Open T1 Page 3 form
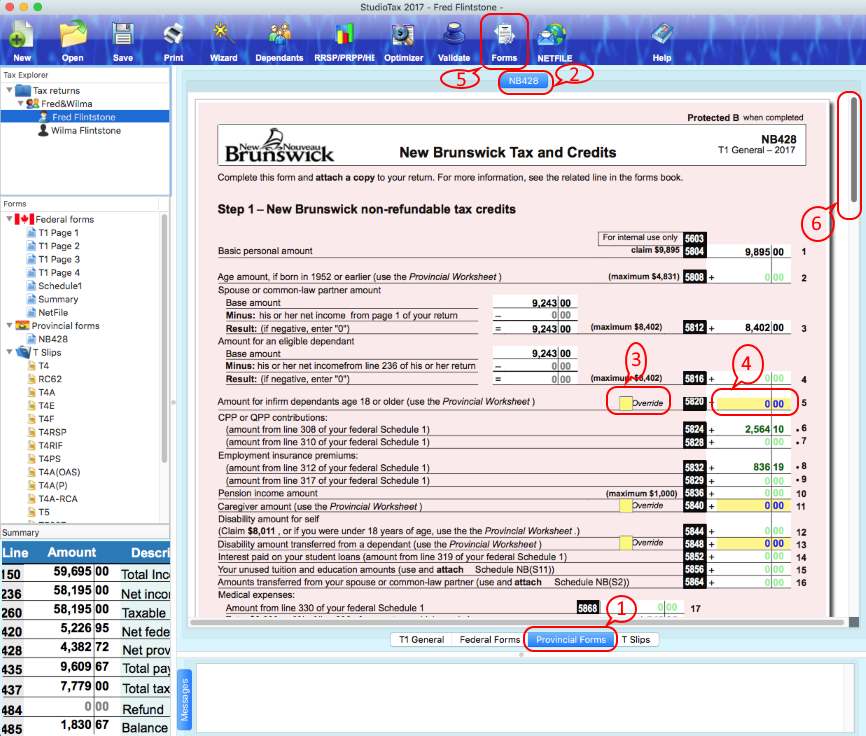This screenshot has width=866, height=736. tap(59, 259)
